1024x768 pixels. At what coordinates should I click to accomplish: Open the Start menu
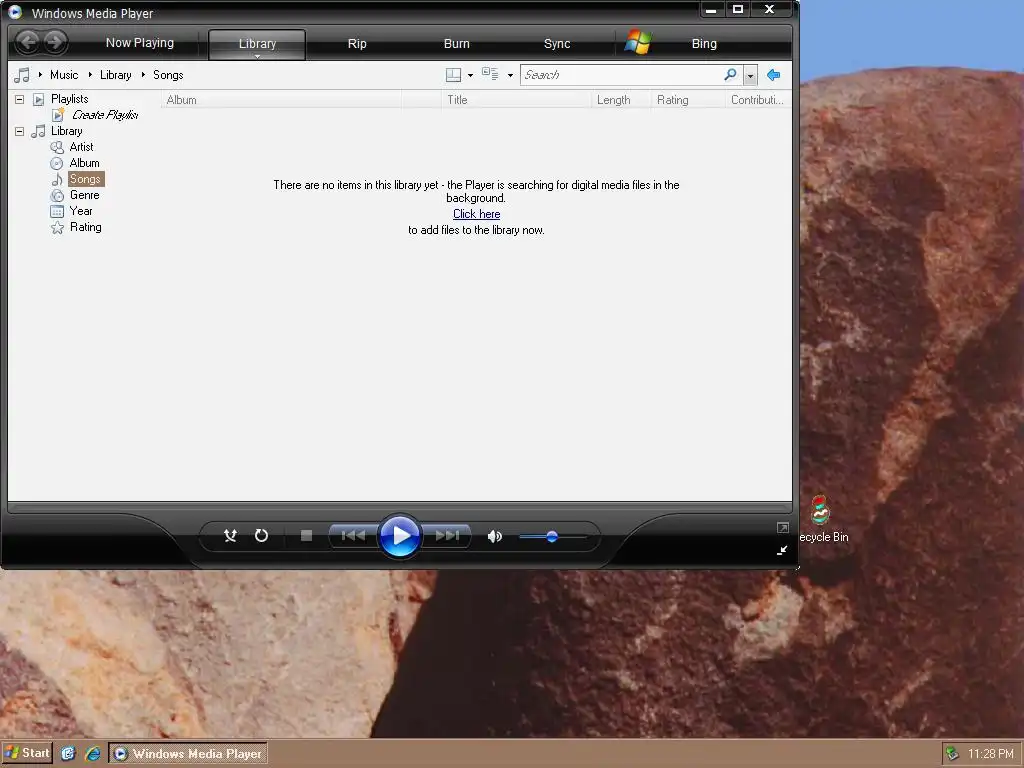click(27, 754)
